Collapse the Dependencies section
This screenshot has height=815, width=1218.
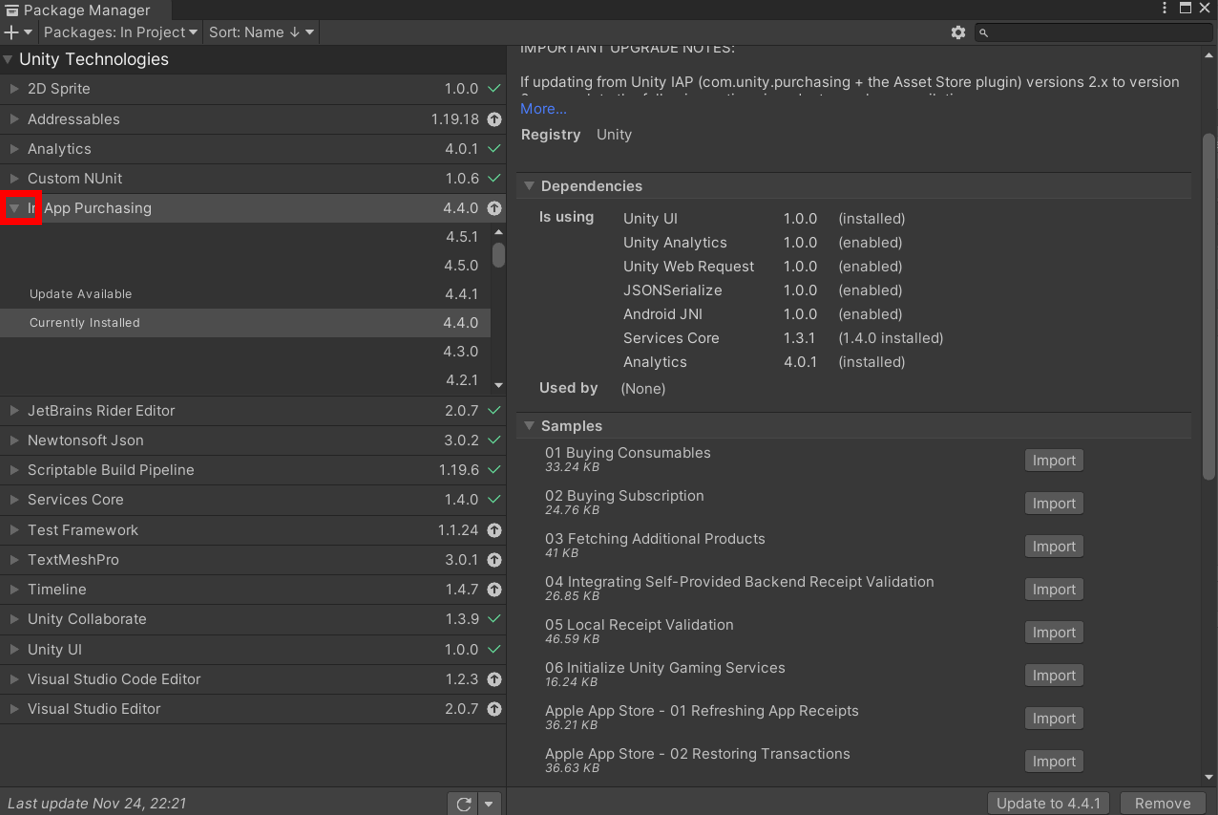(529, 186)
